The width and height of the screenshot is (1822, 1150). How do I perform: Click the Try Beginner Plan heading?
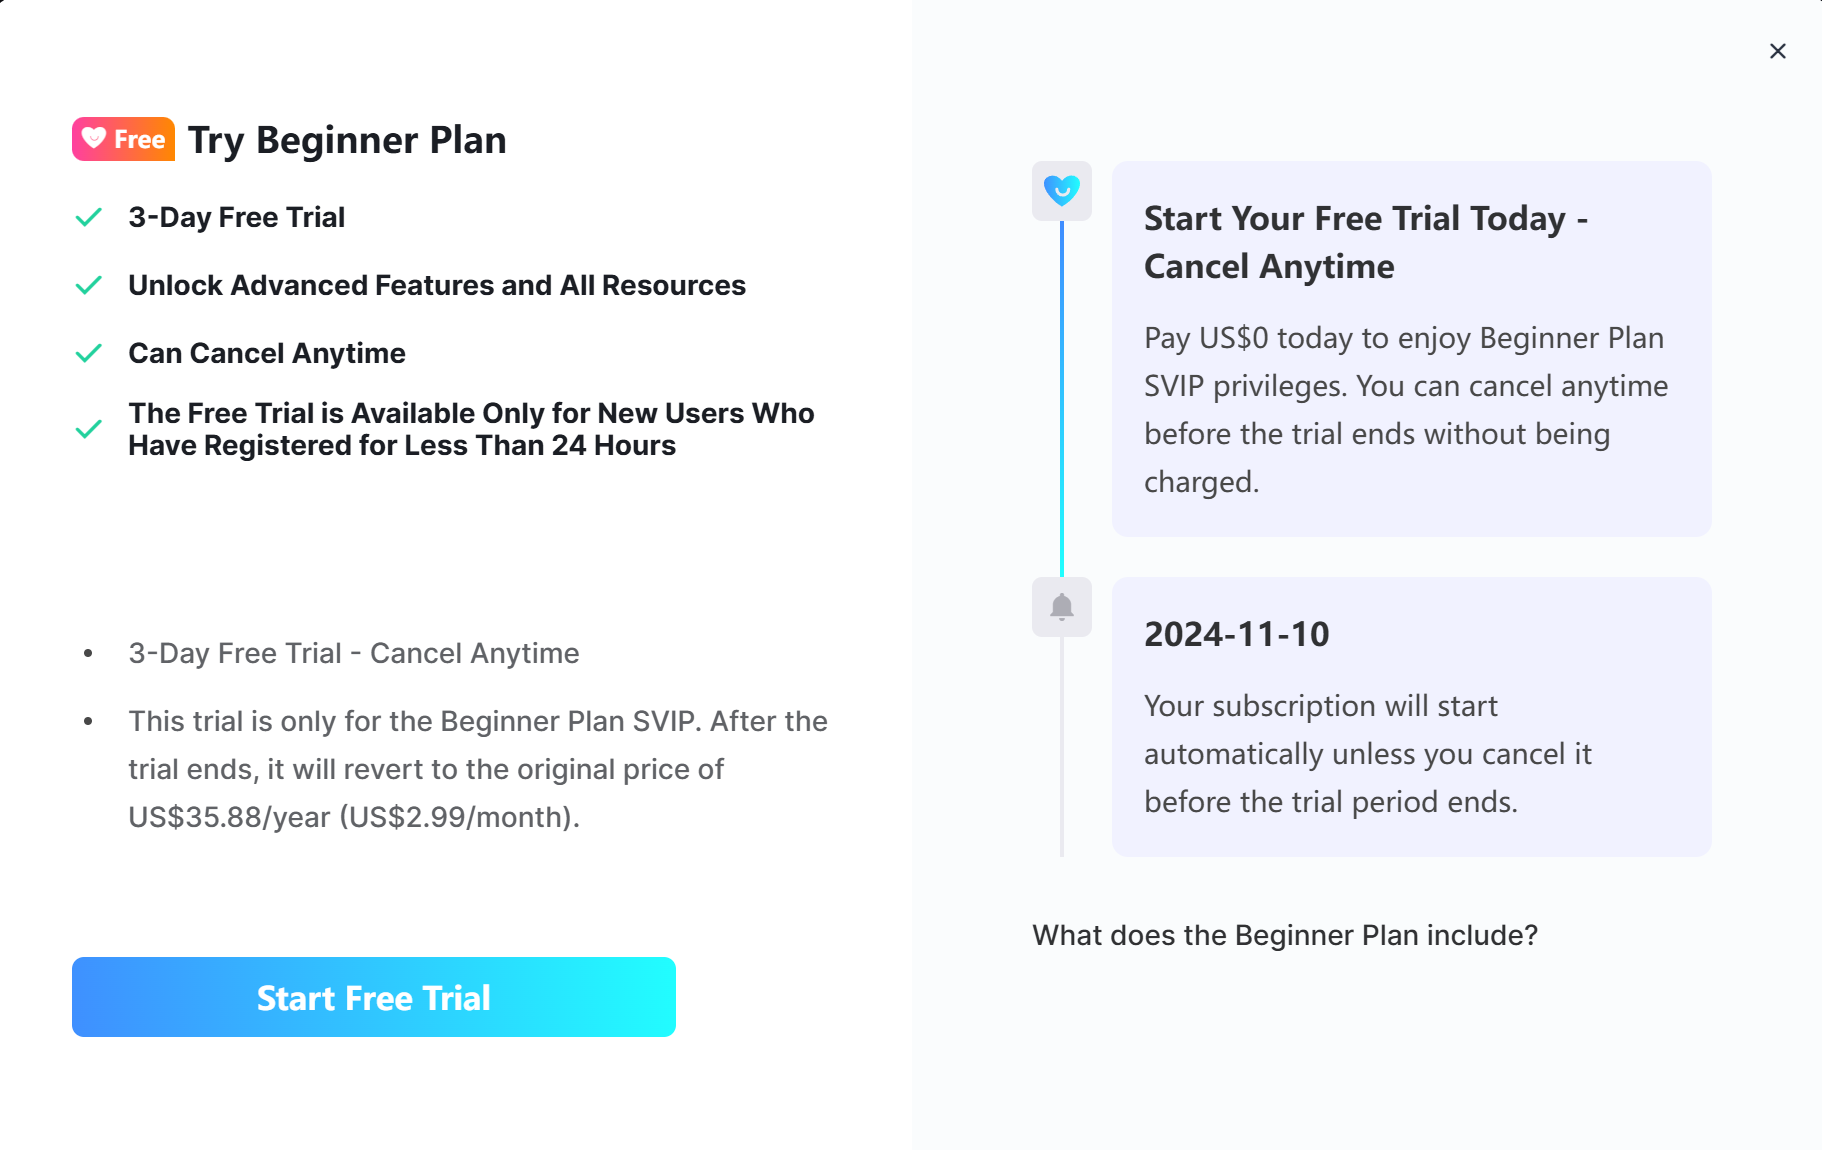click(x=347, y=140)
